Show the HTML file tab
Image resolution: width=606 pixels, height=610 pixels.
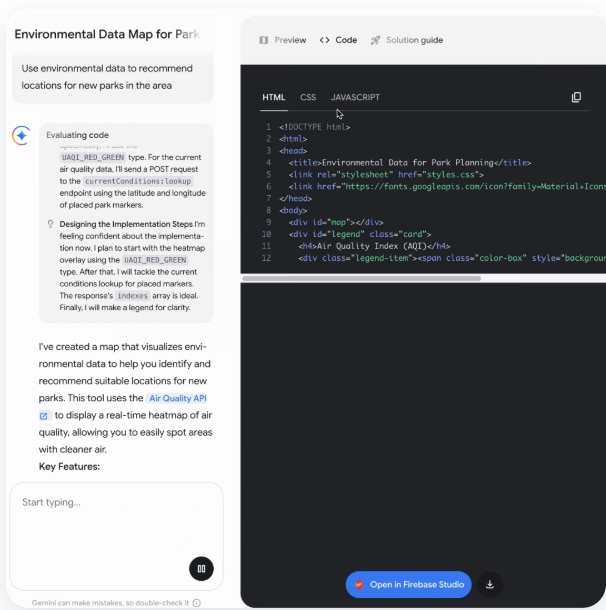click(x=273, y=97)
